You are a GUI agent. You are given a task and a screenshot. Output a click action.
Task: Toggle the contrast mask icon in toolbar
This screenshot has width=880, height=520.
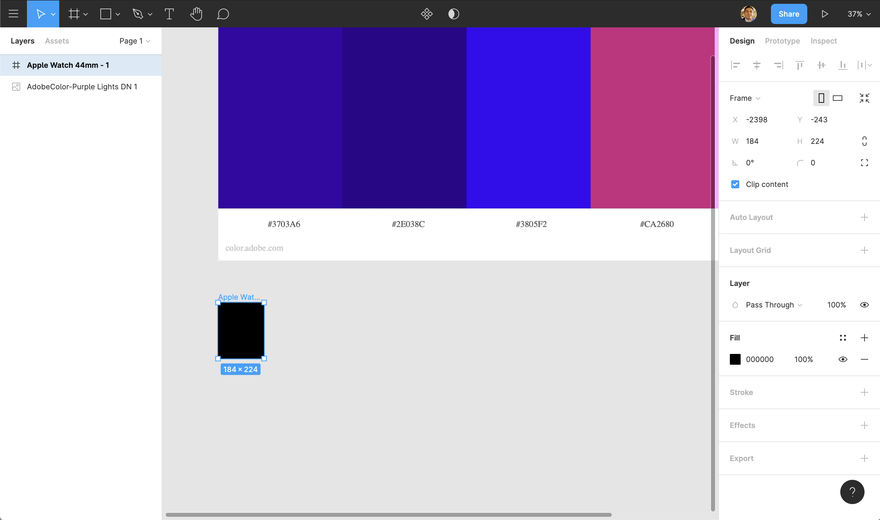point(453,14)
